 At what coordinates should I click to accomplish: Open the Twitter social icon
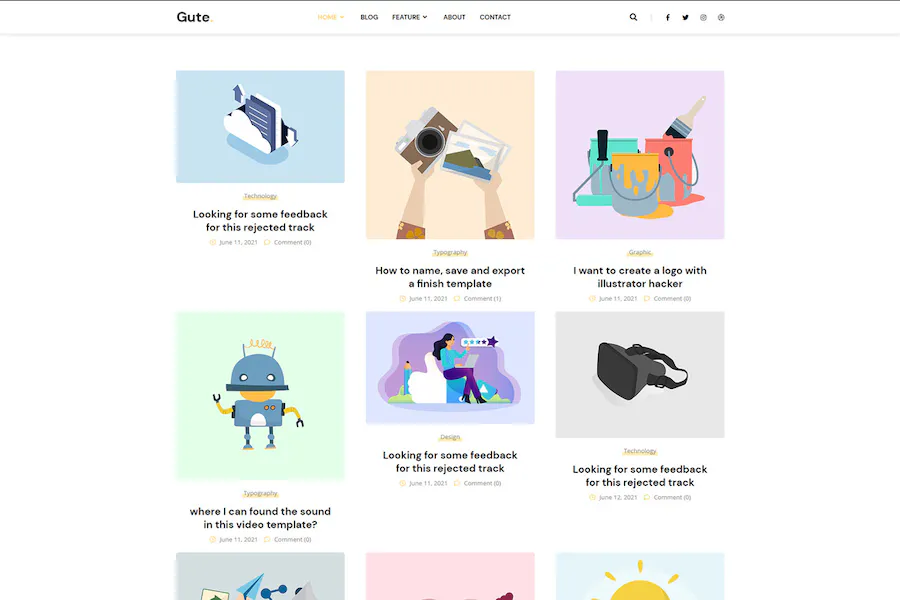(685, 17)
